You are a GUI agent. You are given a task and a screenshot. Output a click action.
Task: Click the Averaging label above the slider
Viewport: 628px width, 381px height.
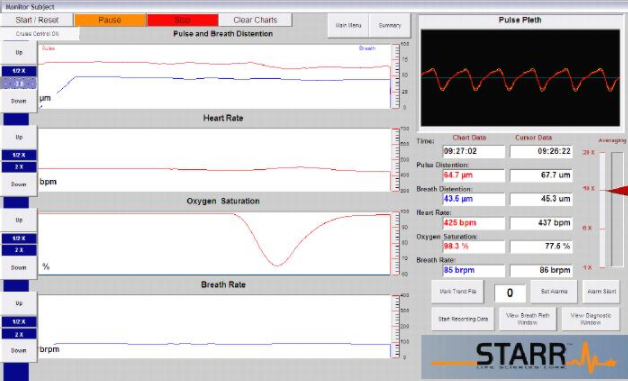(612, 141)
